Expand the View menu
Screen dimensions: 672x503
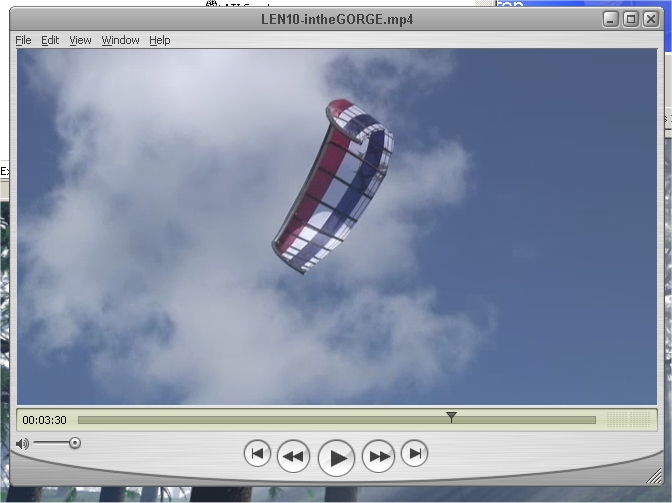80,40
